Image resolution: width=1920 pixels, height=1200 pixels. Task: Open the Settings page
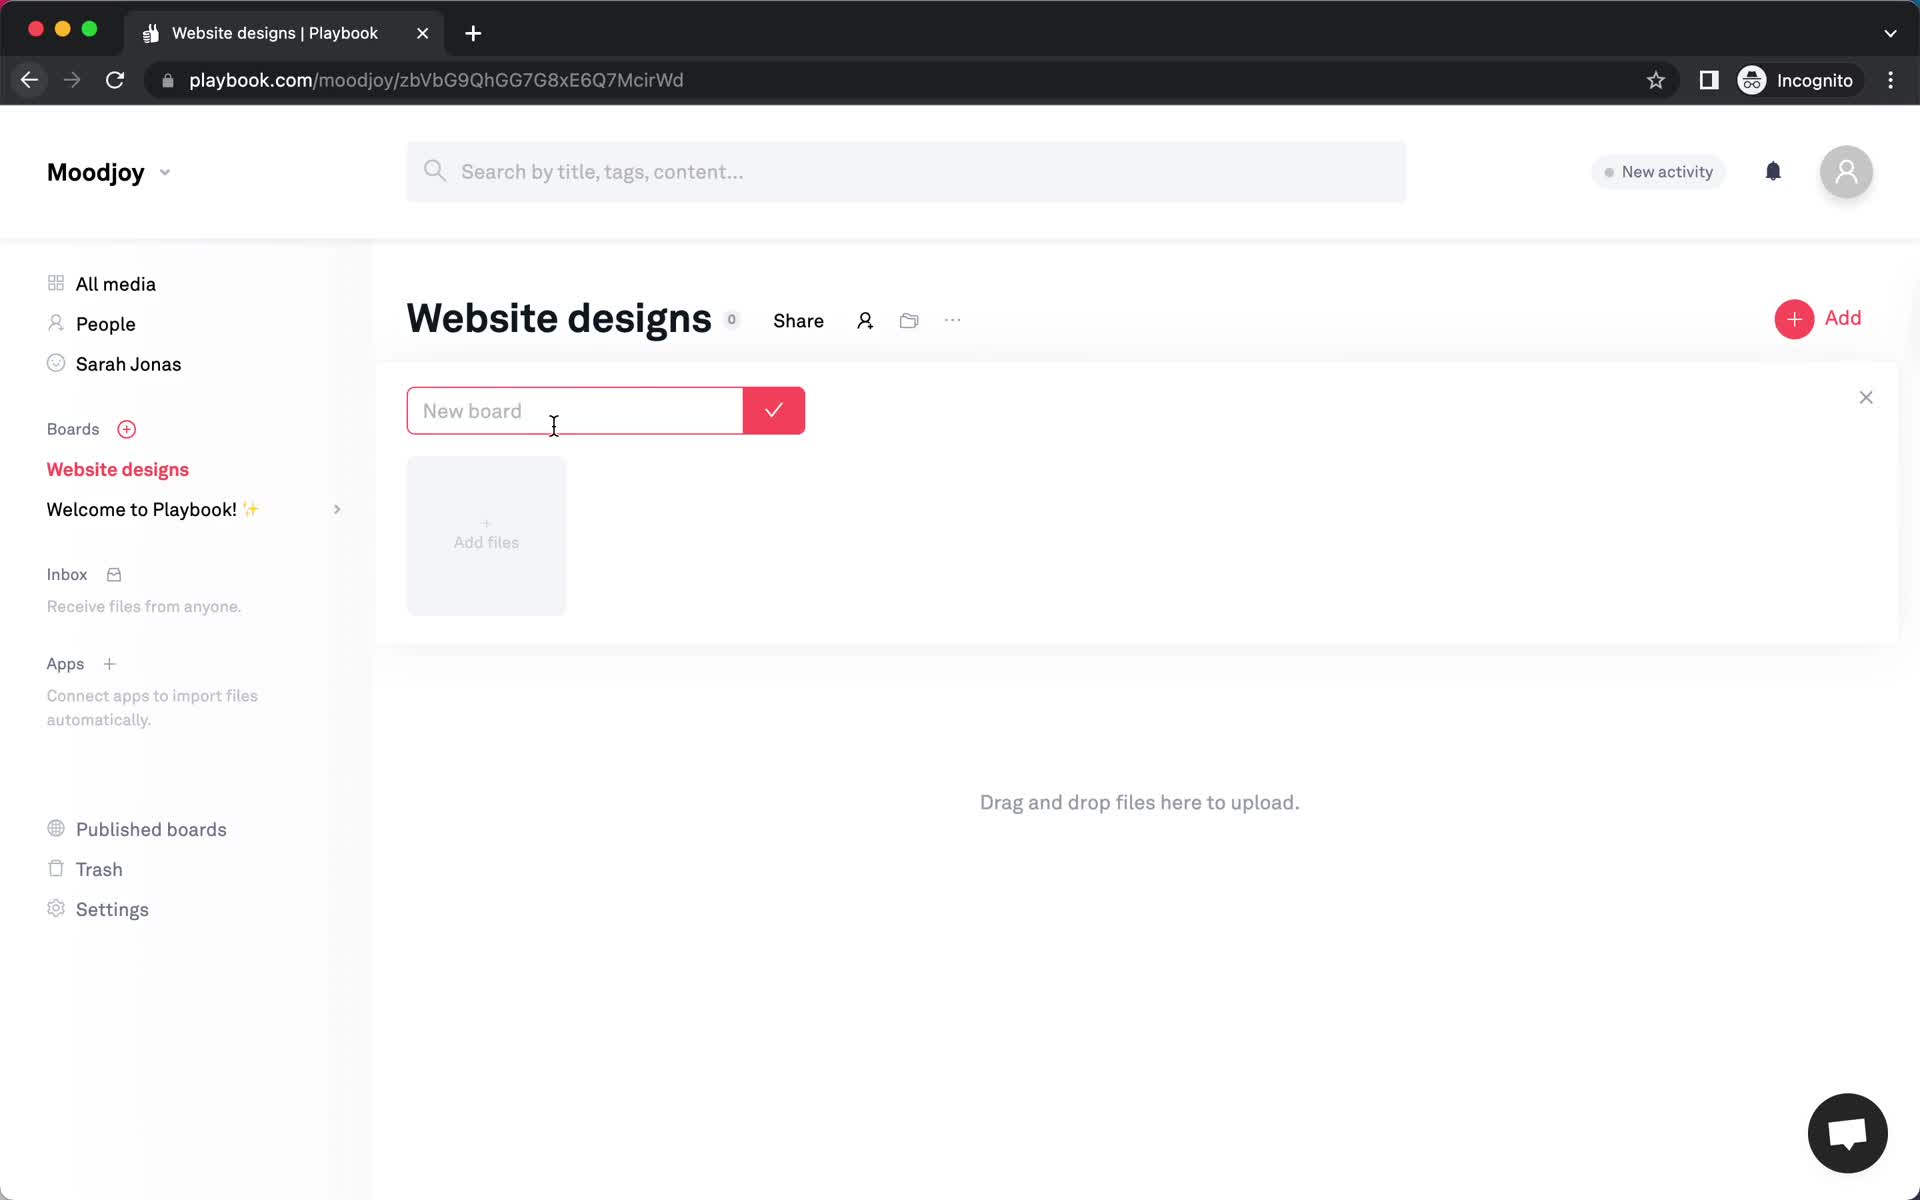point(111,910)
